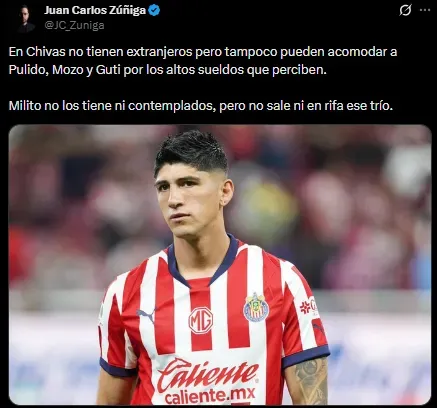The width and height of the screenshot is (437, 408).
Task: Click the tattooed forearm in photo
Action: [311, 382]
